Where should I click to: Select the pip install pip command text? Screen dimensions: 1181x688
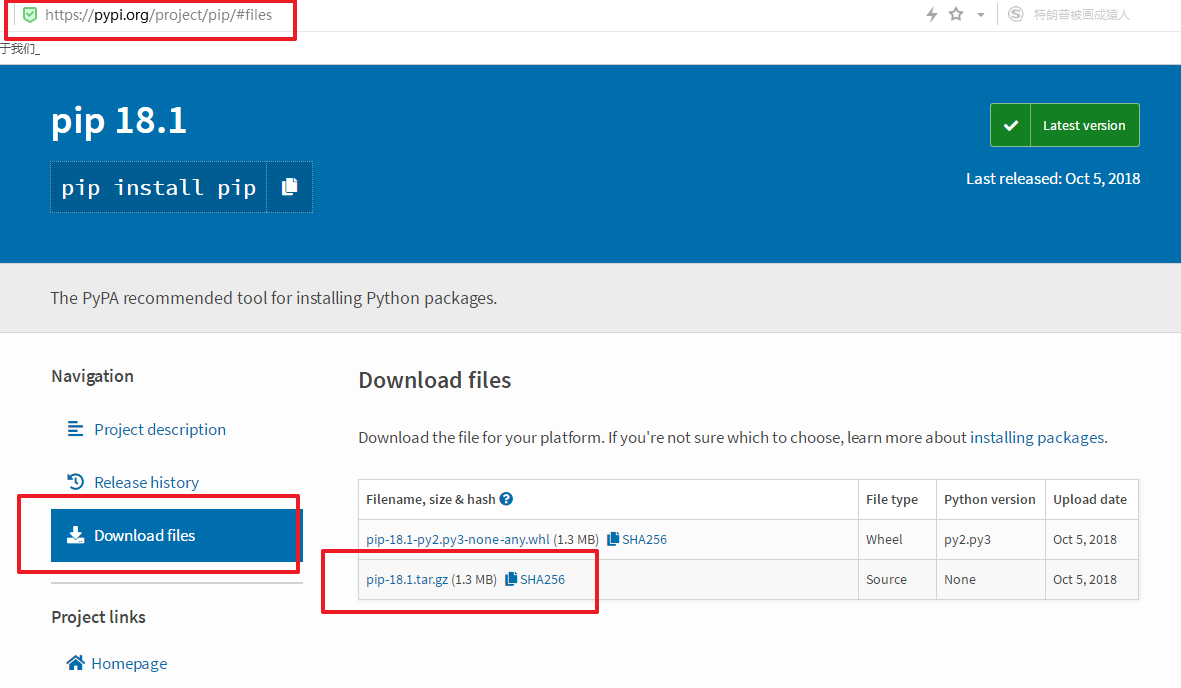[x=159, y=188]
